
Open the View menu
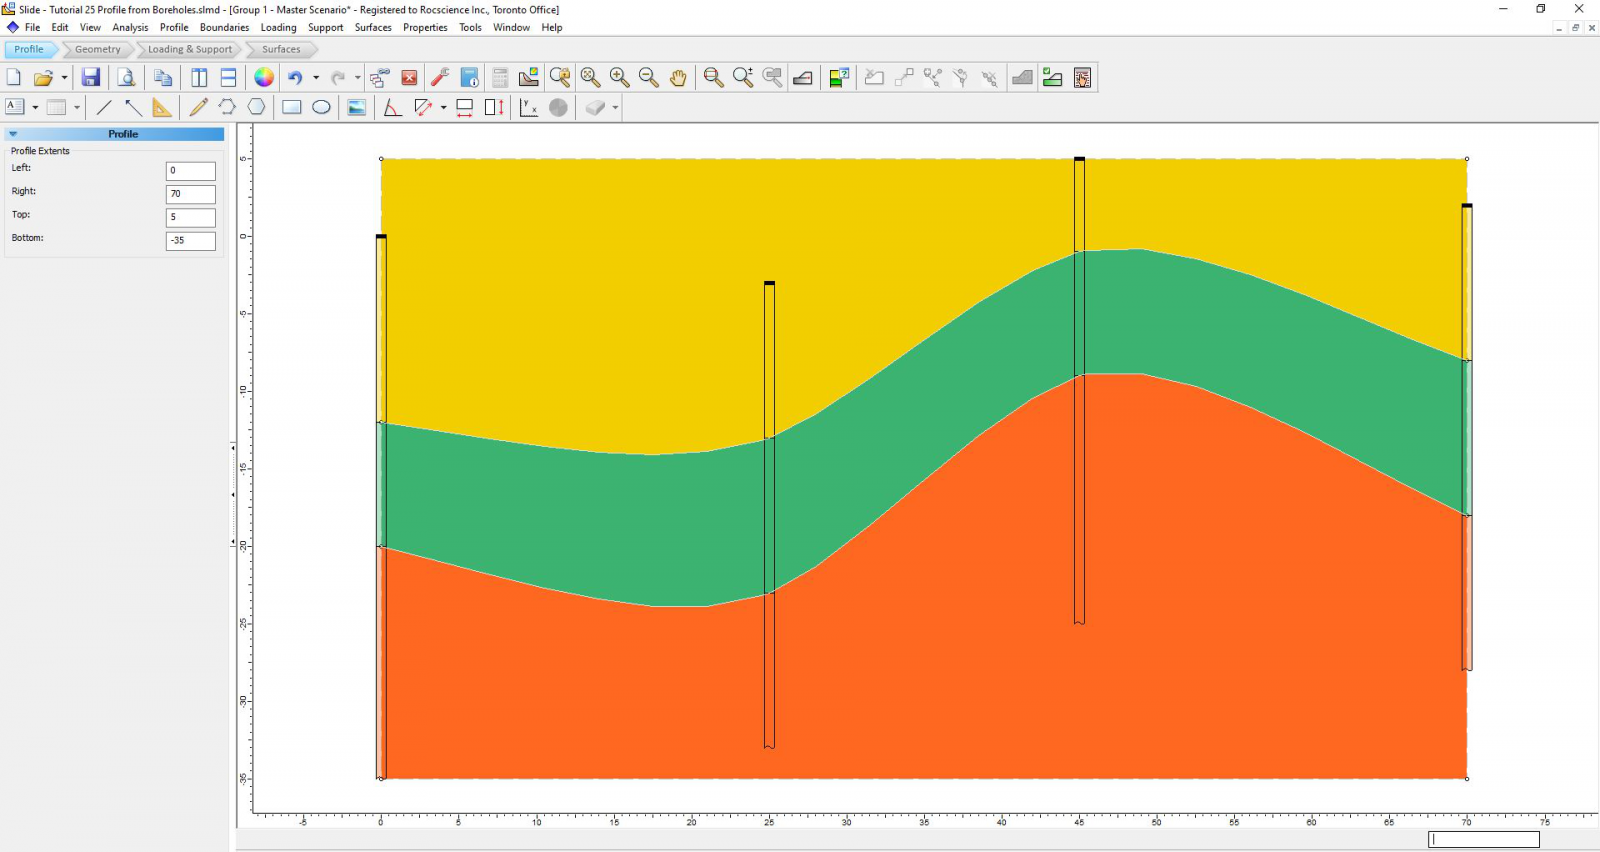tap(90, 27)
